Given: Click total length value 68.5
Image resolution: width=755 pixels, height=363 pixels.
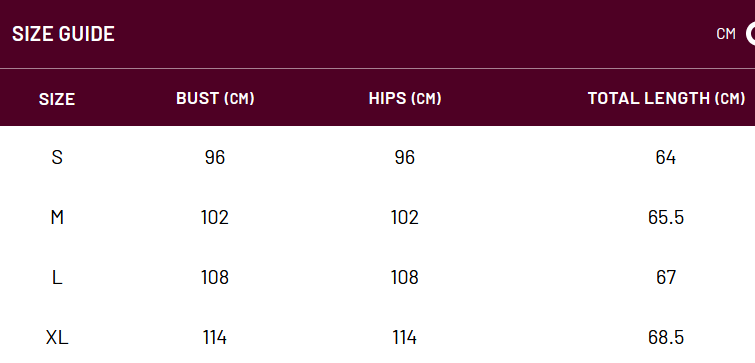Looking at the screenshot, I should tap(666, 337).
